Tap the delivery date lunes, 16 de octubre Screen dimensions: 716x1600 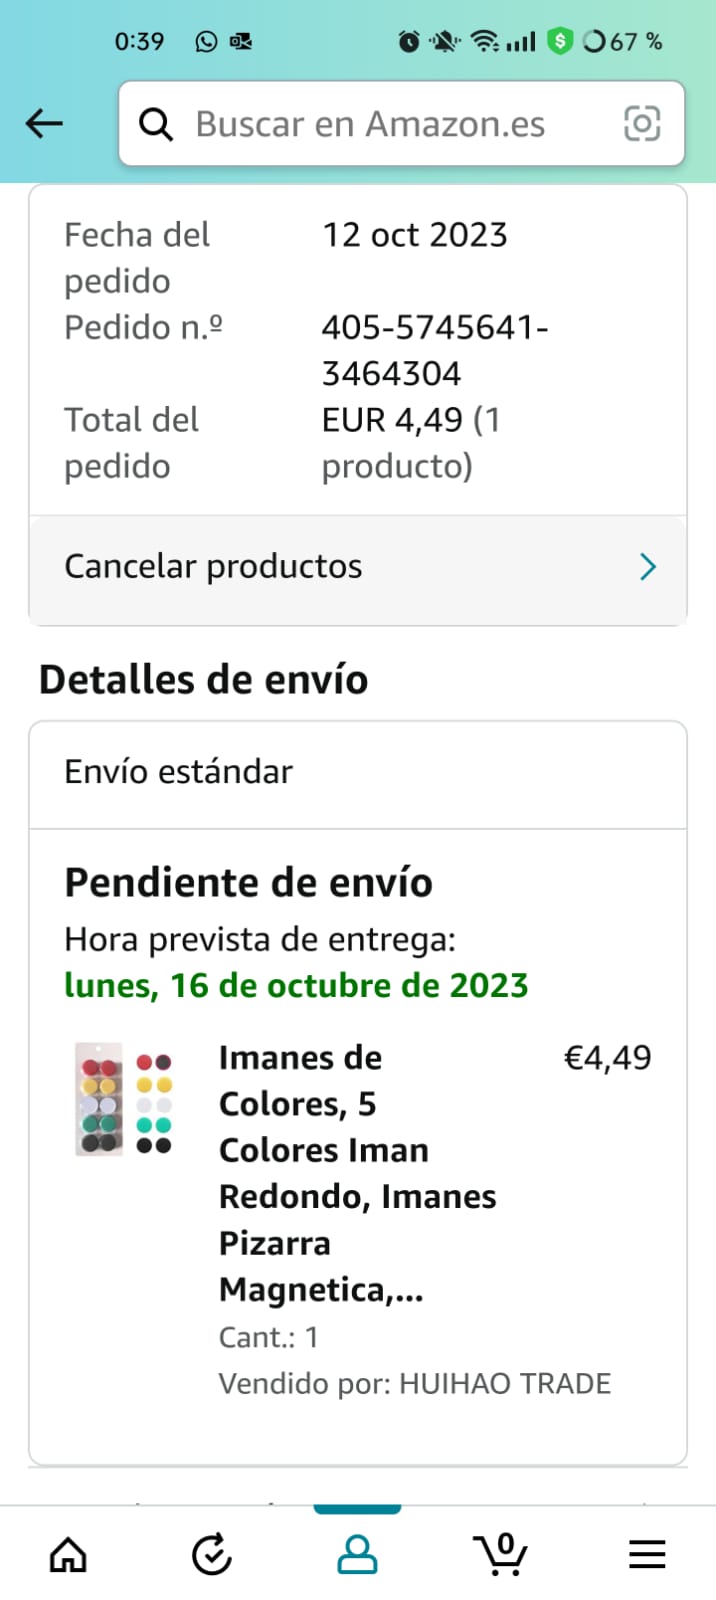point(296,986)
